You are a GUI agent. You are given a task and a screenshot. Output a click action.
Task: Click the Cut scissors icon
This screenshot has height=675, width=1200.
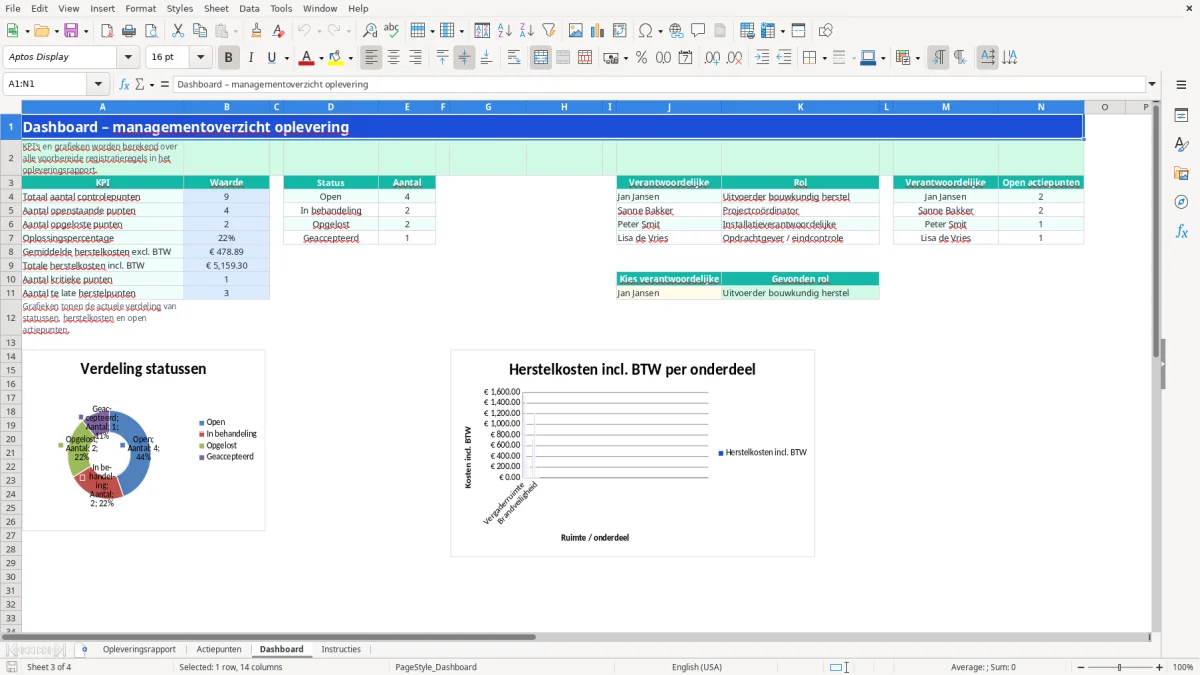coord(177,31)
